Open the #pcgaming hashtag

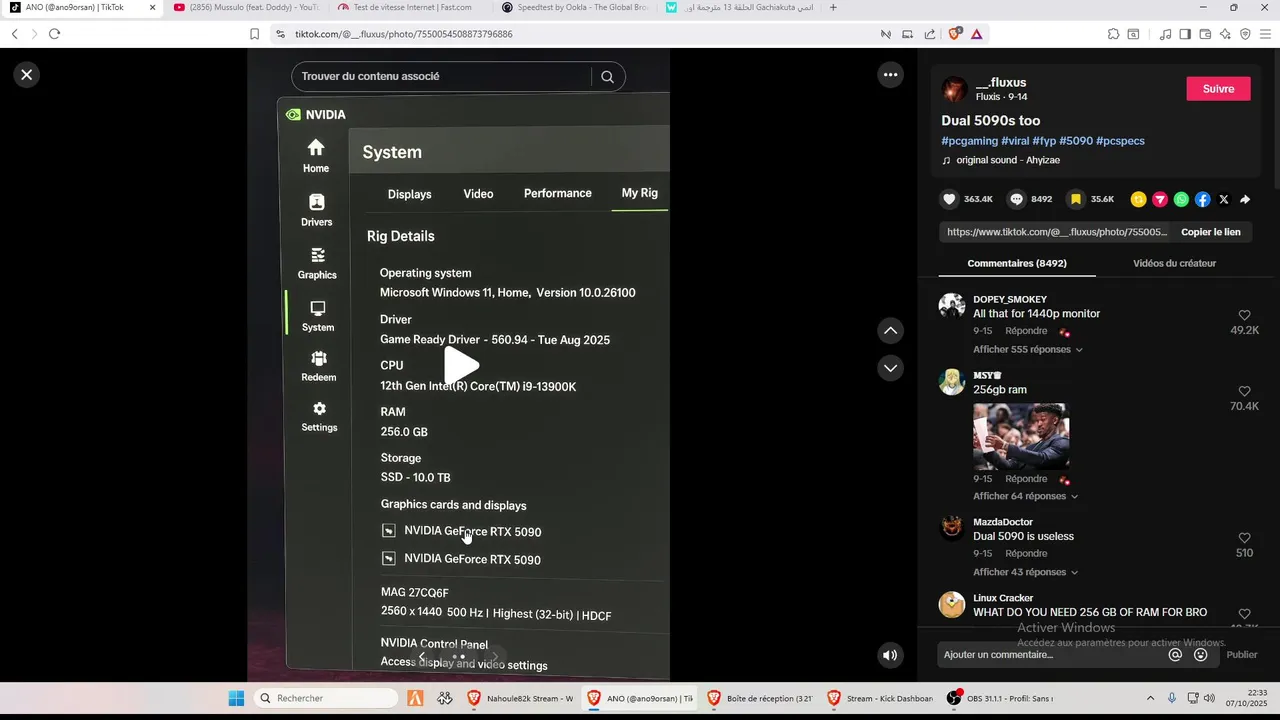(969, 141)
